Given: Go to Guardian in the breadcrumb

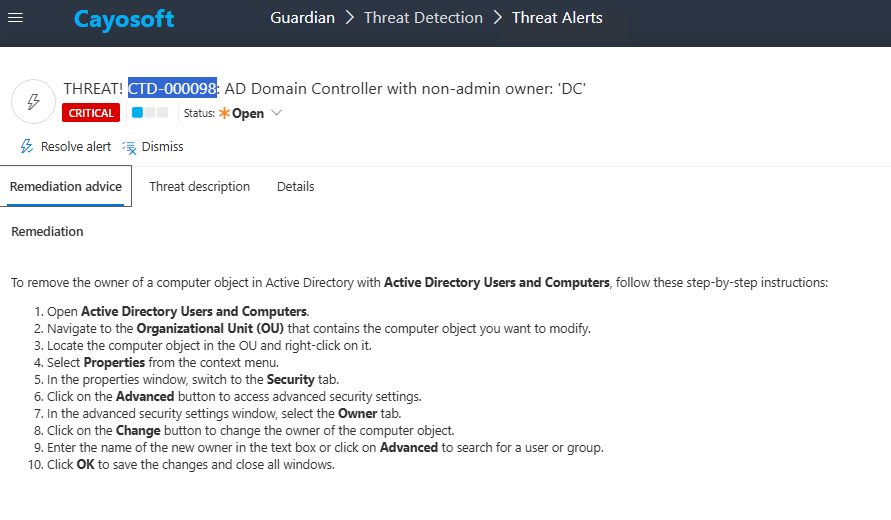Looking at the screenshot, I should (303, 18).
